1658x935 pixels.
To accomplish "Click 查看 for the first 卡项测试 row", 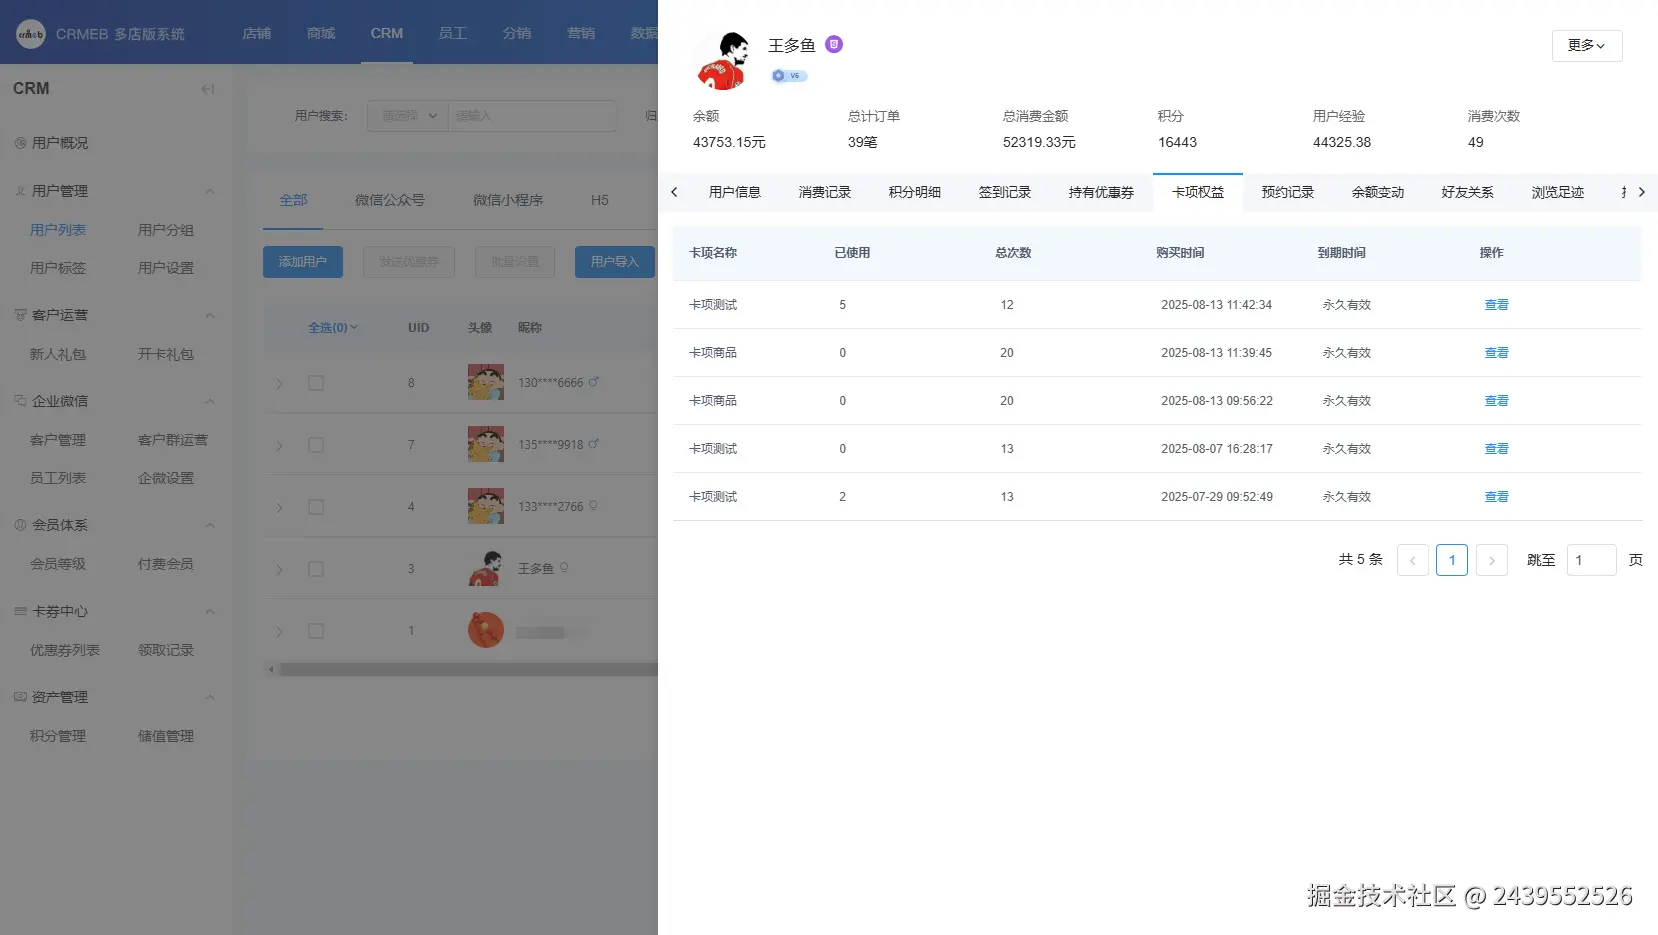I will (1497, 305).
